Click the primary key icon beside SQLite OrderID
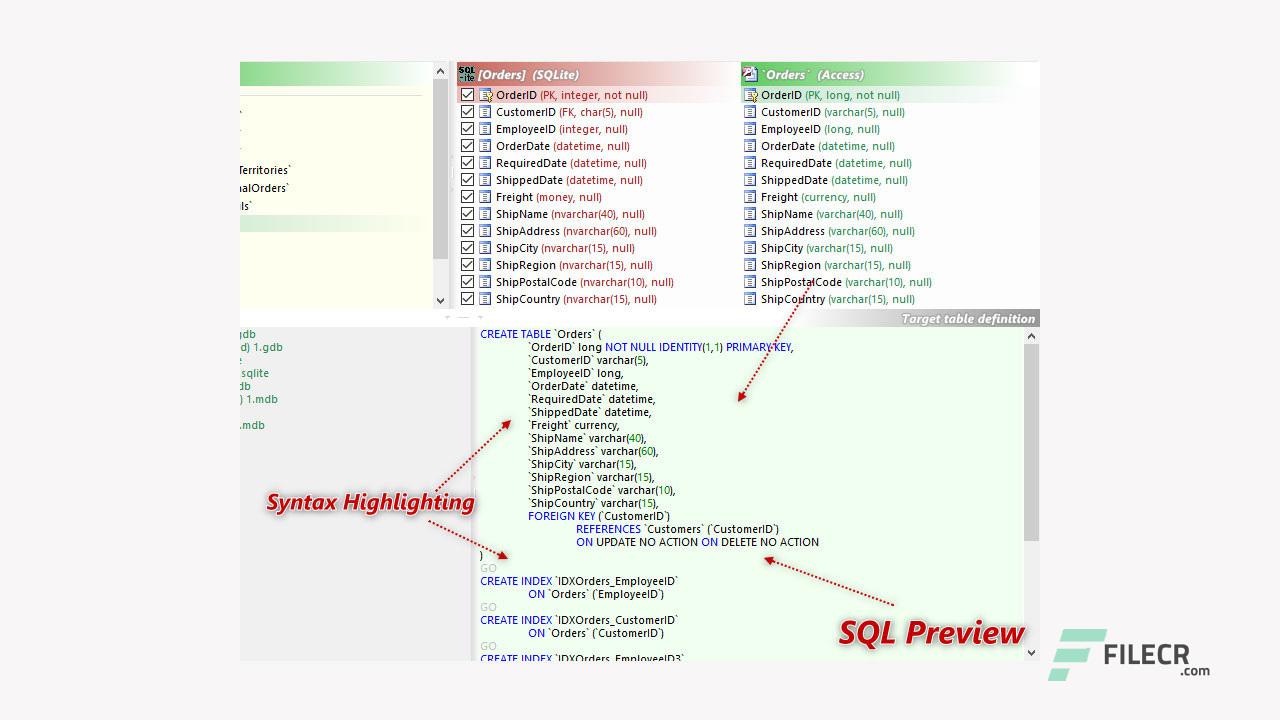This screenshot has width=1280, height=720. pyautogui.click(x=486, y=95)
